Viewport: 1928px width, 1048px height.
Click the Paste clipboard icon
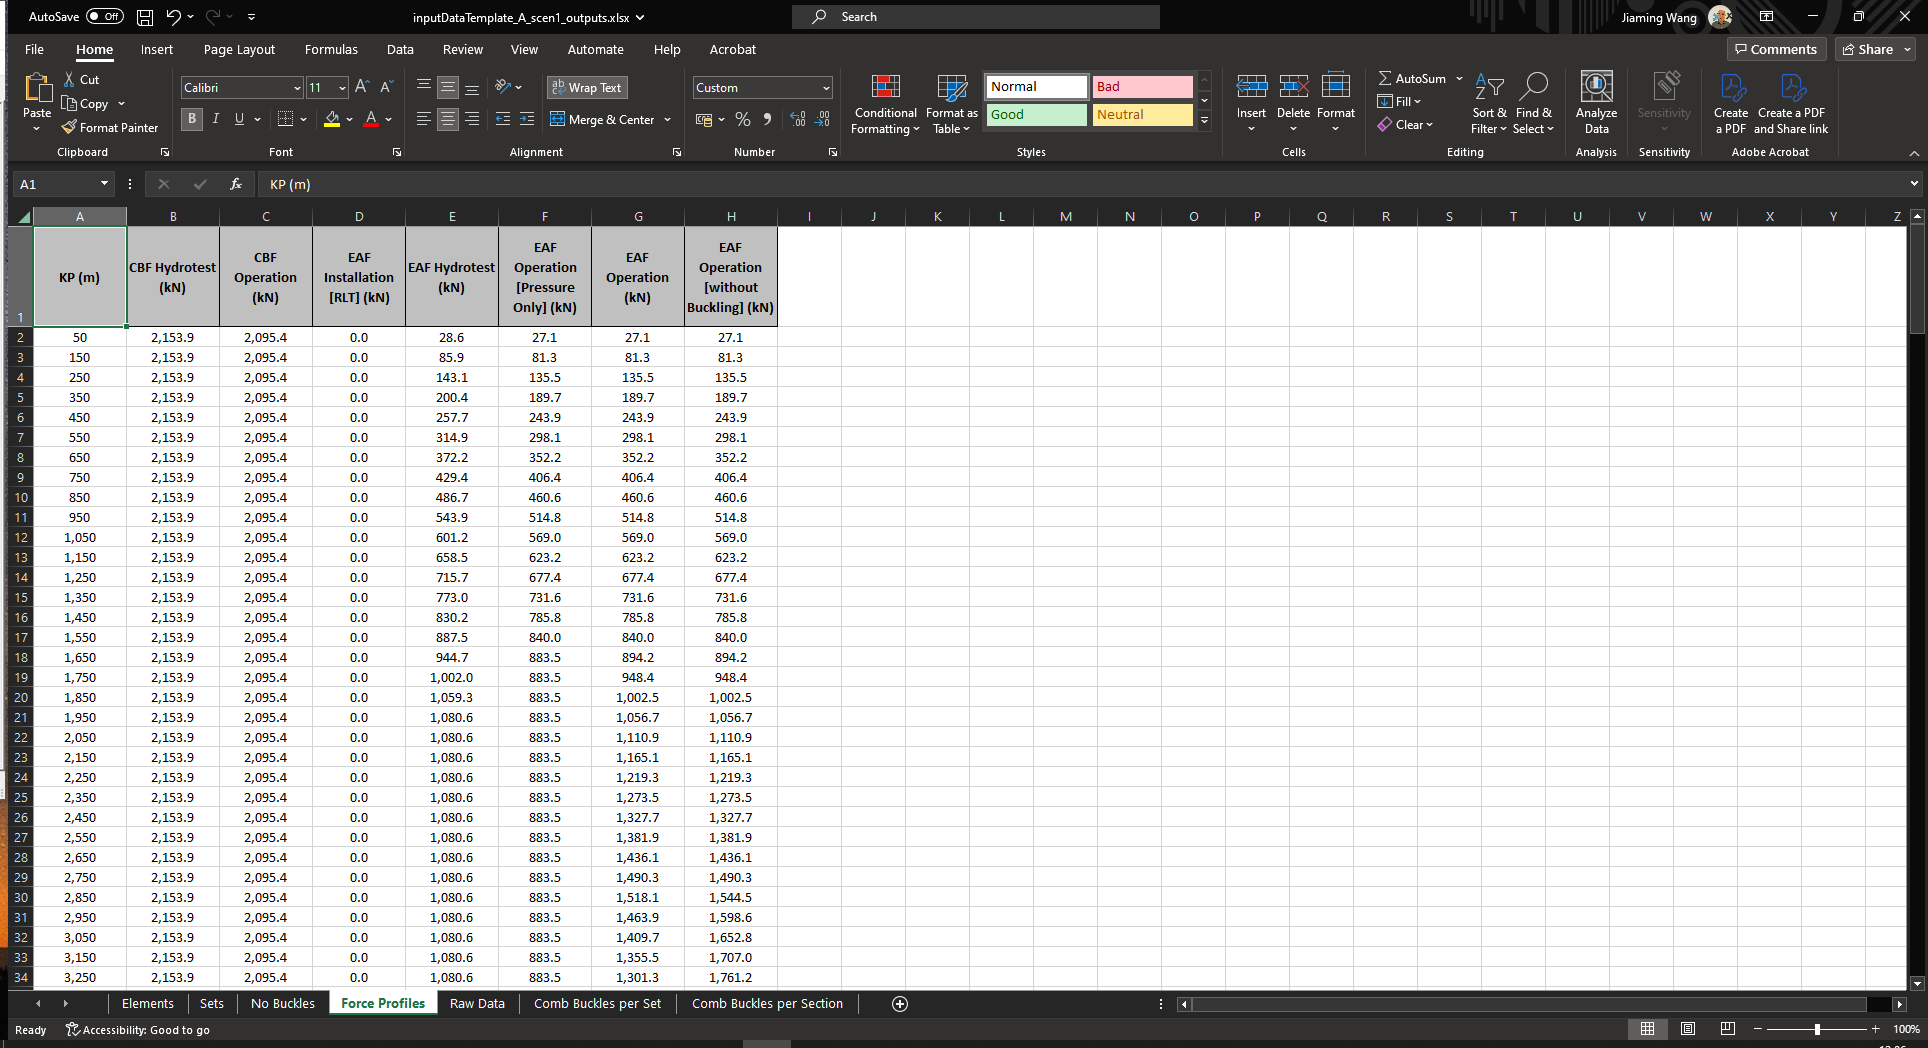pyautogui.click(x=38, y=89)
